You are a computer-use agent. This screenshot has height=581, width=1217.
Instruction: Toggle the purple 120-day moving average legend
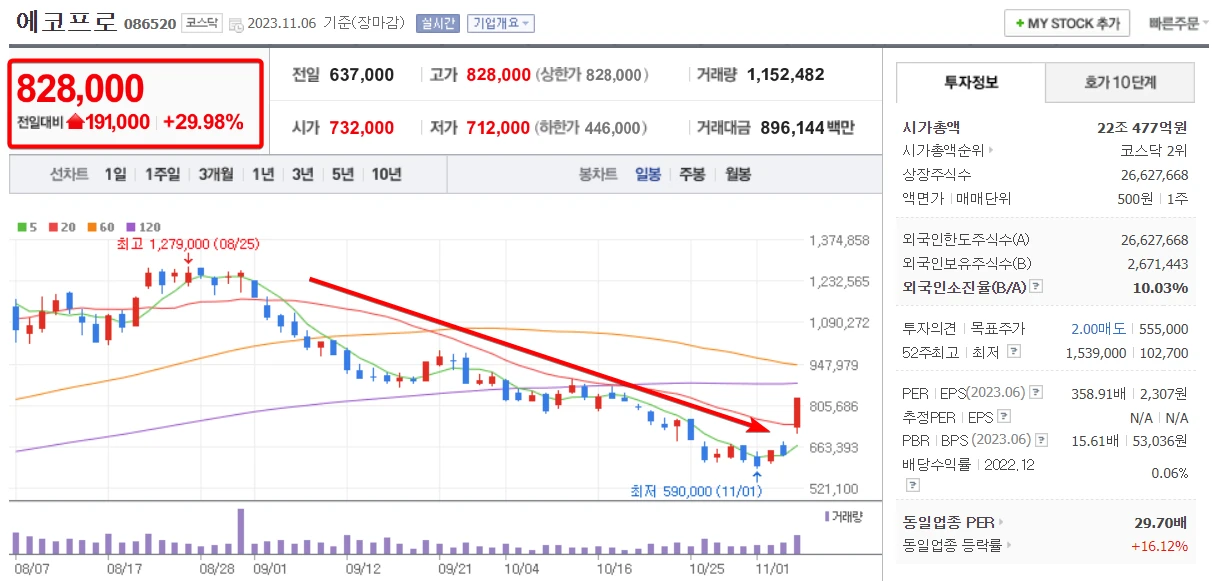pos(130,226)
